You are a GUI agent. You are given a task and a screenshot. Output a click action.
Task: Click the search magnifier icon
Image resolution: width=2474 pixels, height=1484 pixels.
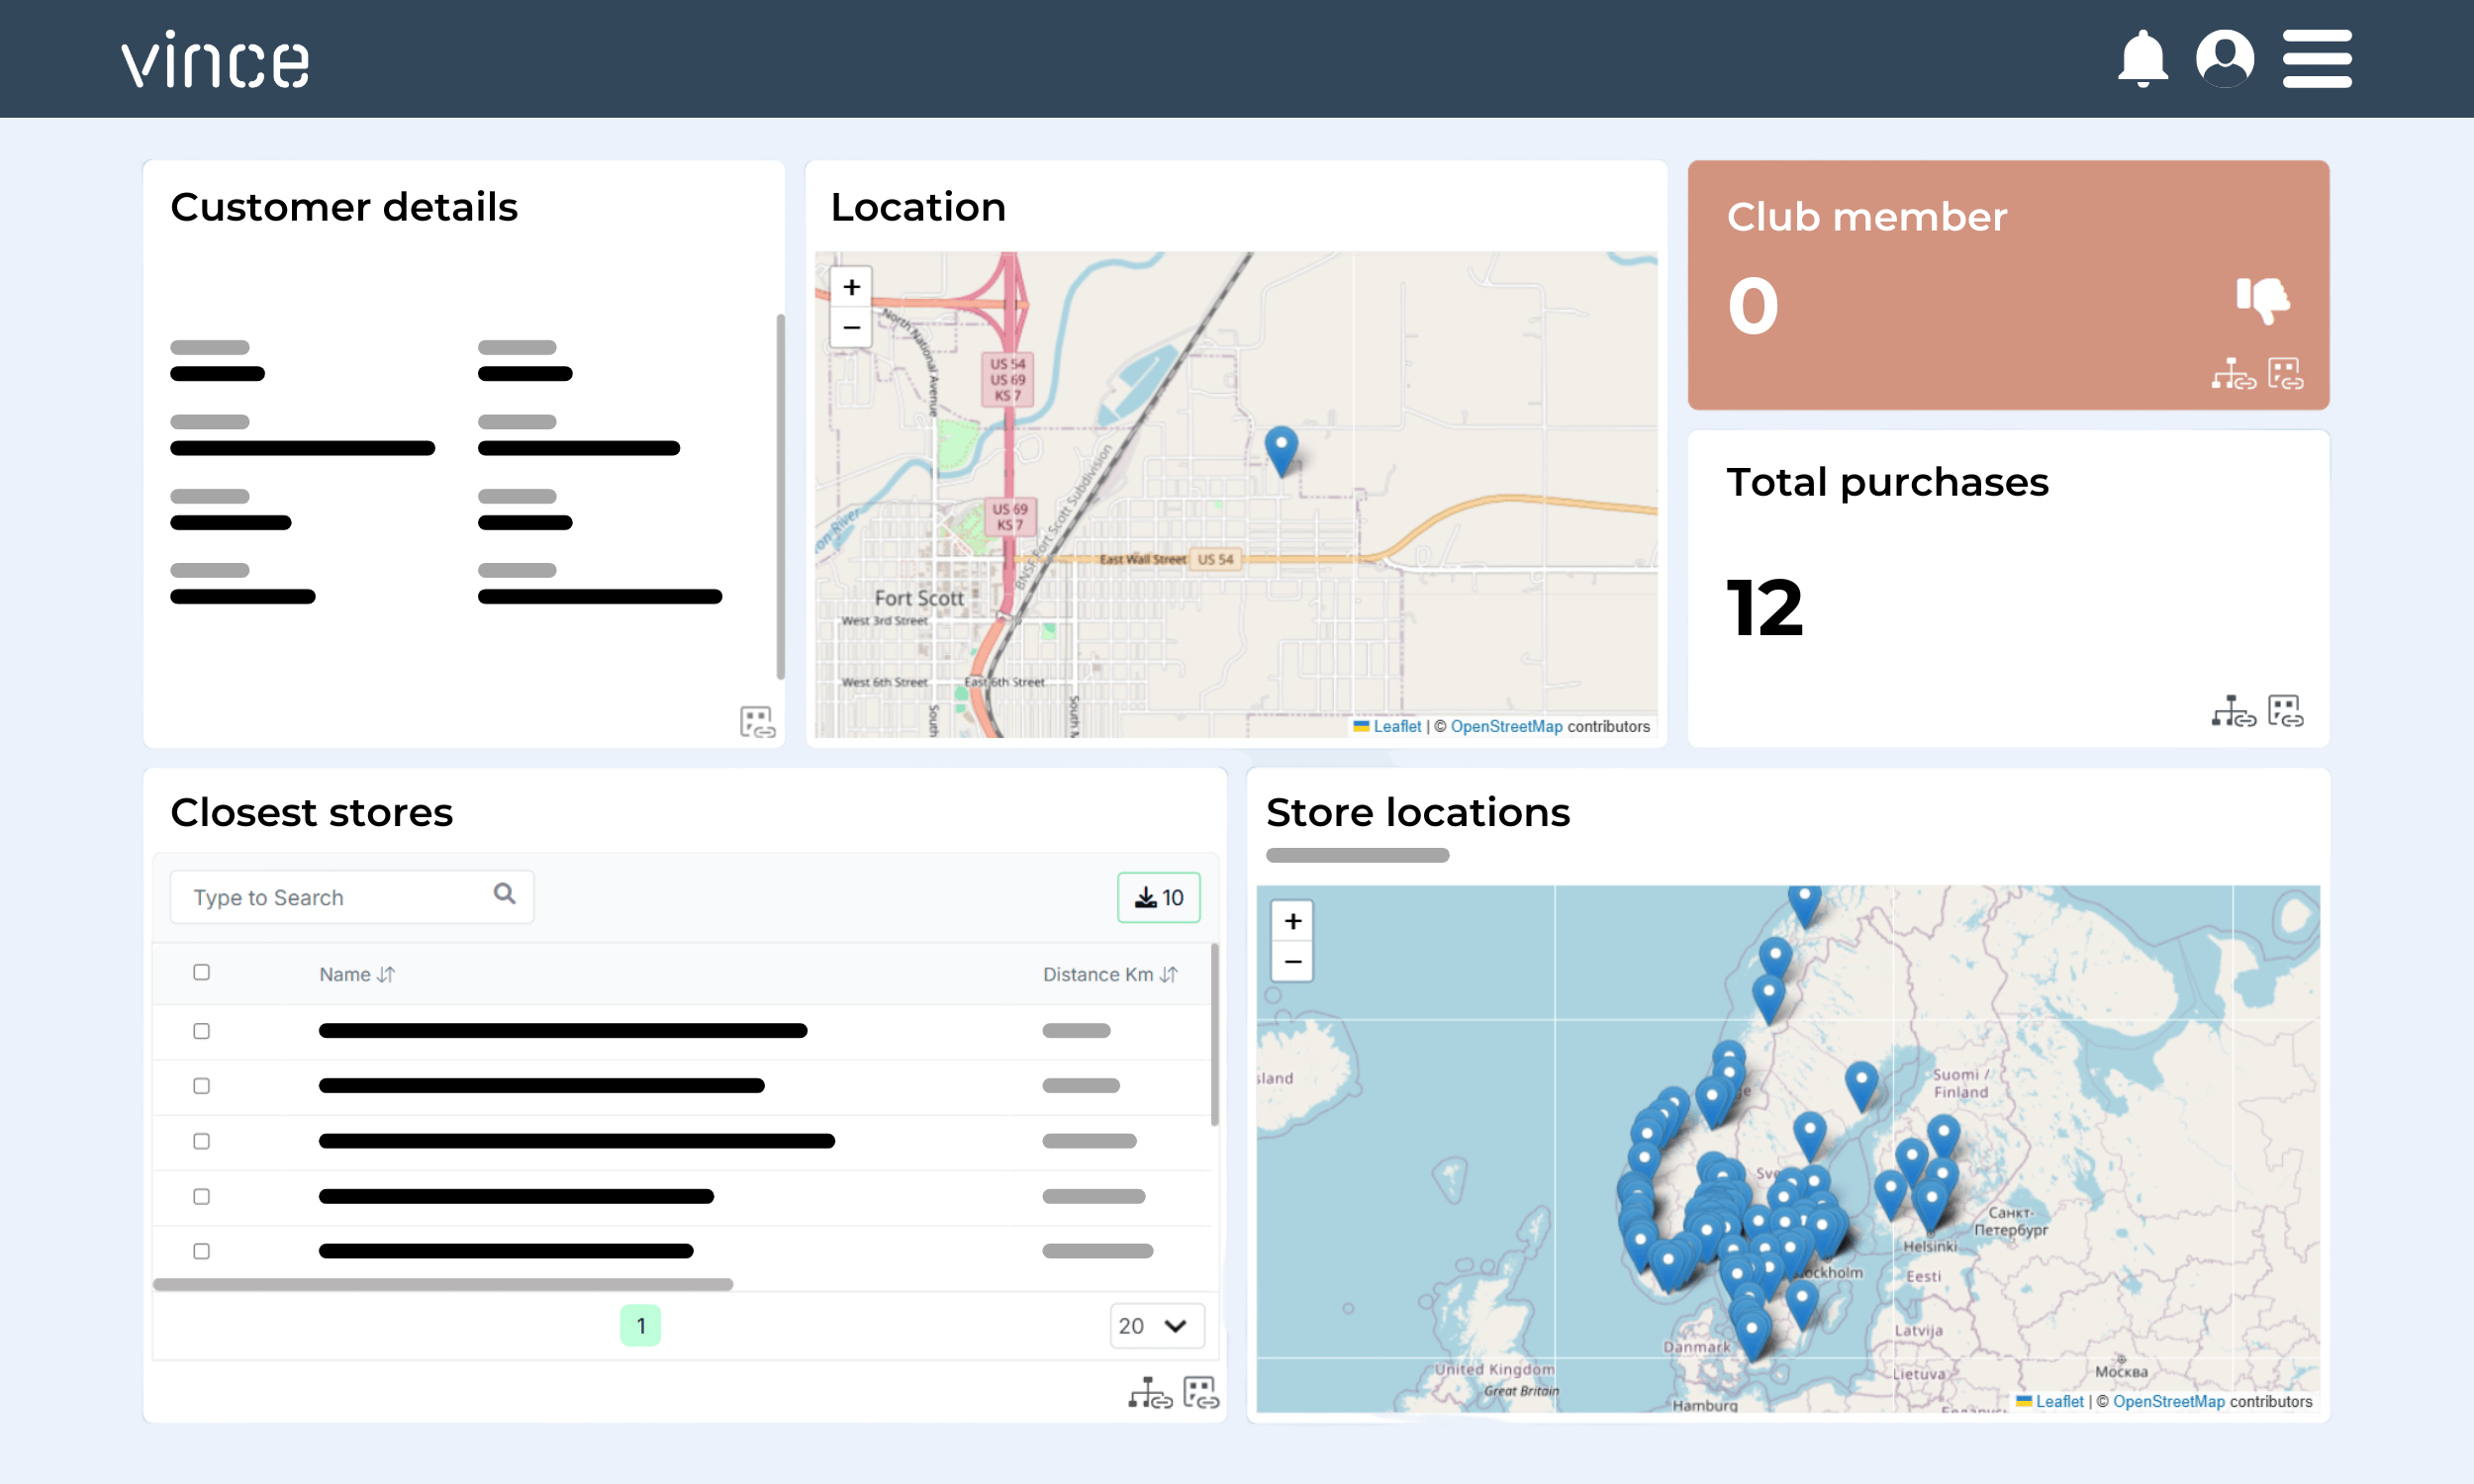tap(505, 894)
